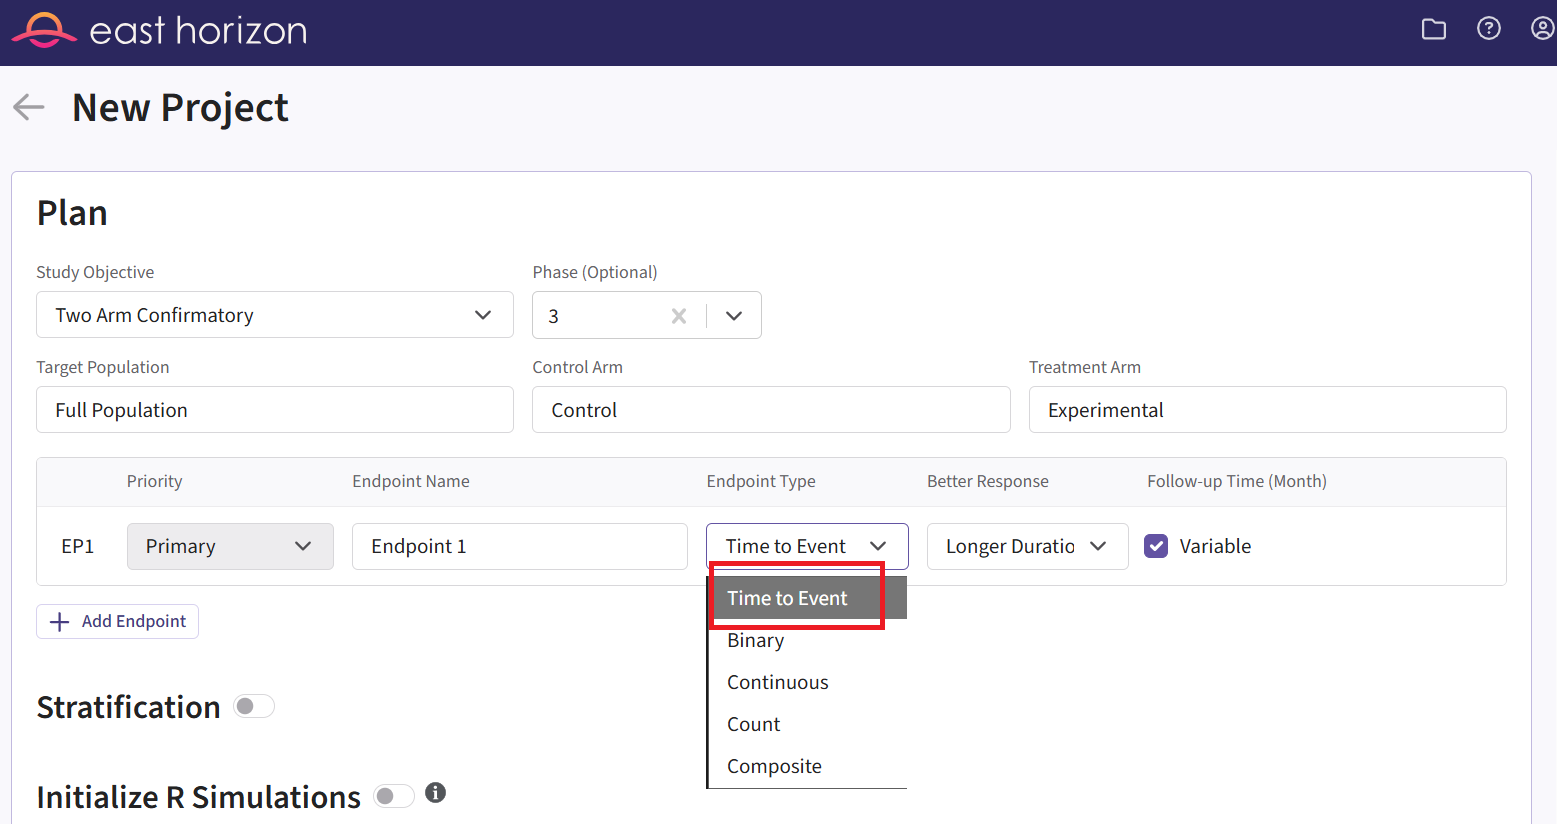Pick Continuous in the endpoint type menu
Screen dimensions: 1557x824
777,683
